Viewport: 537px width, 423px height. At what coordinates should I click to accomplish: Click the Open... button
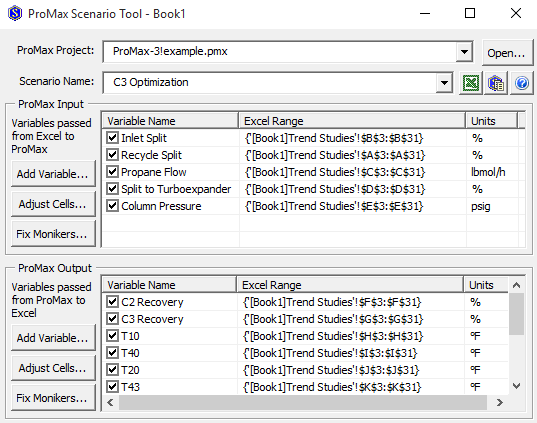tap(507, 53)
